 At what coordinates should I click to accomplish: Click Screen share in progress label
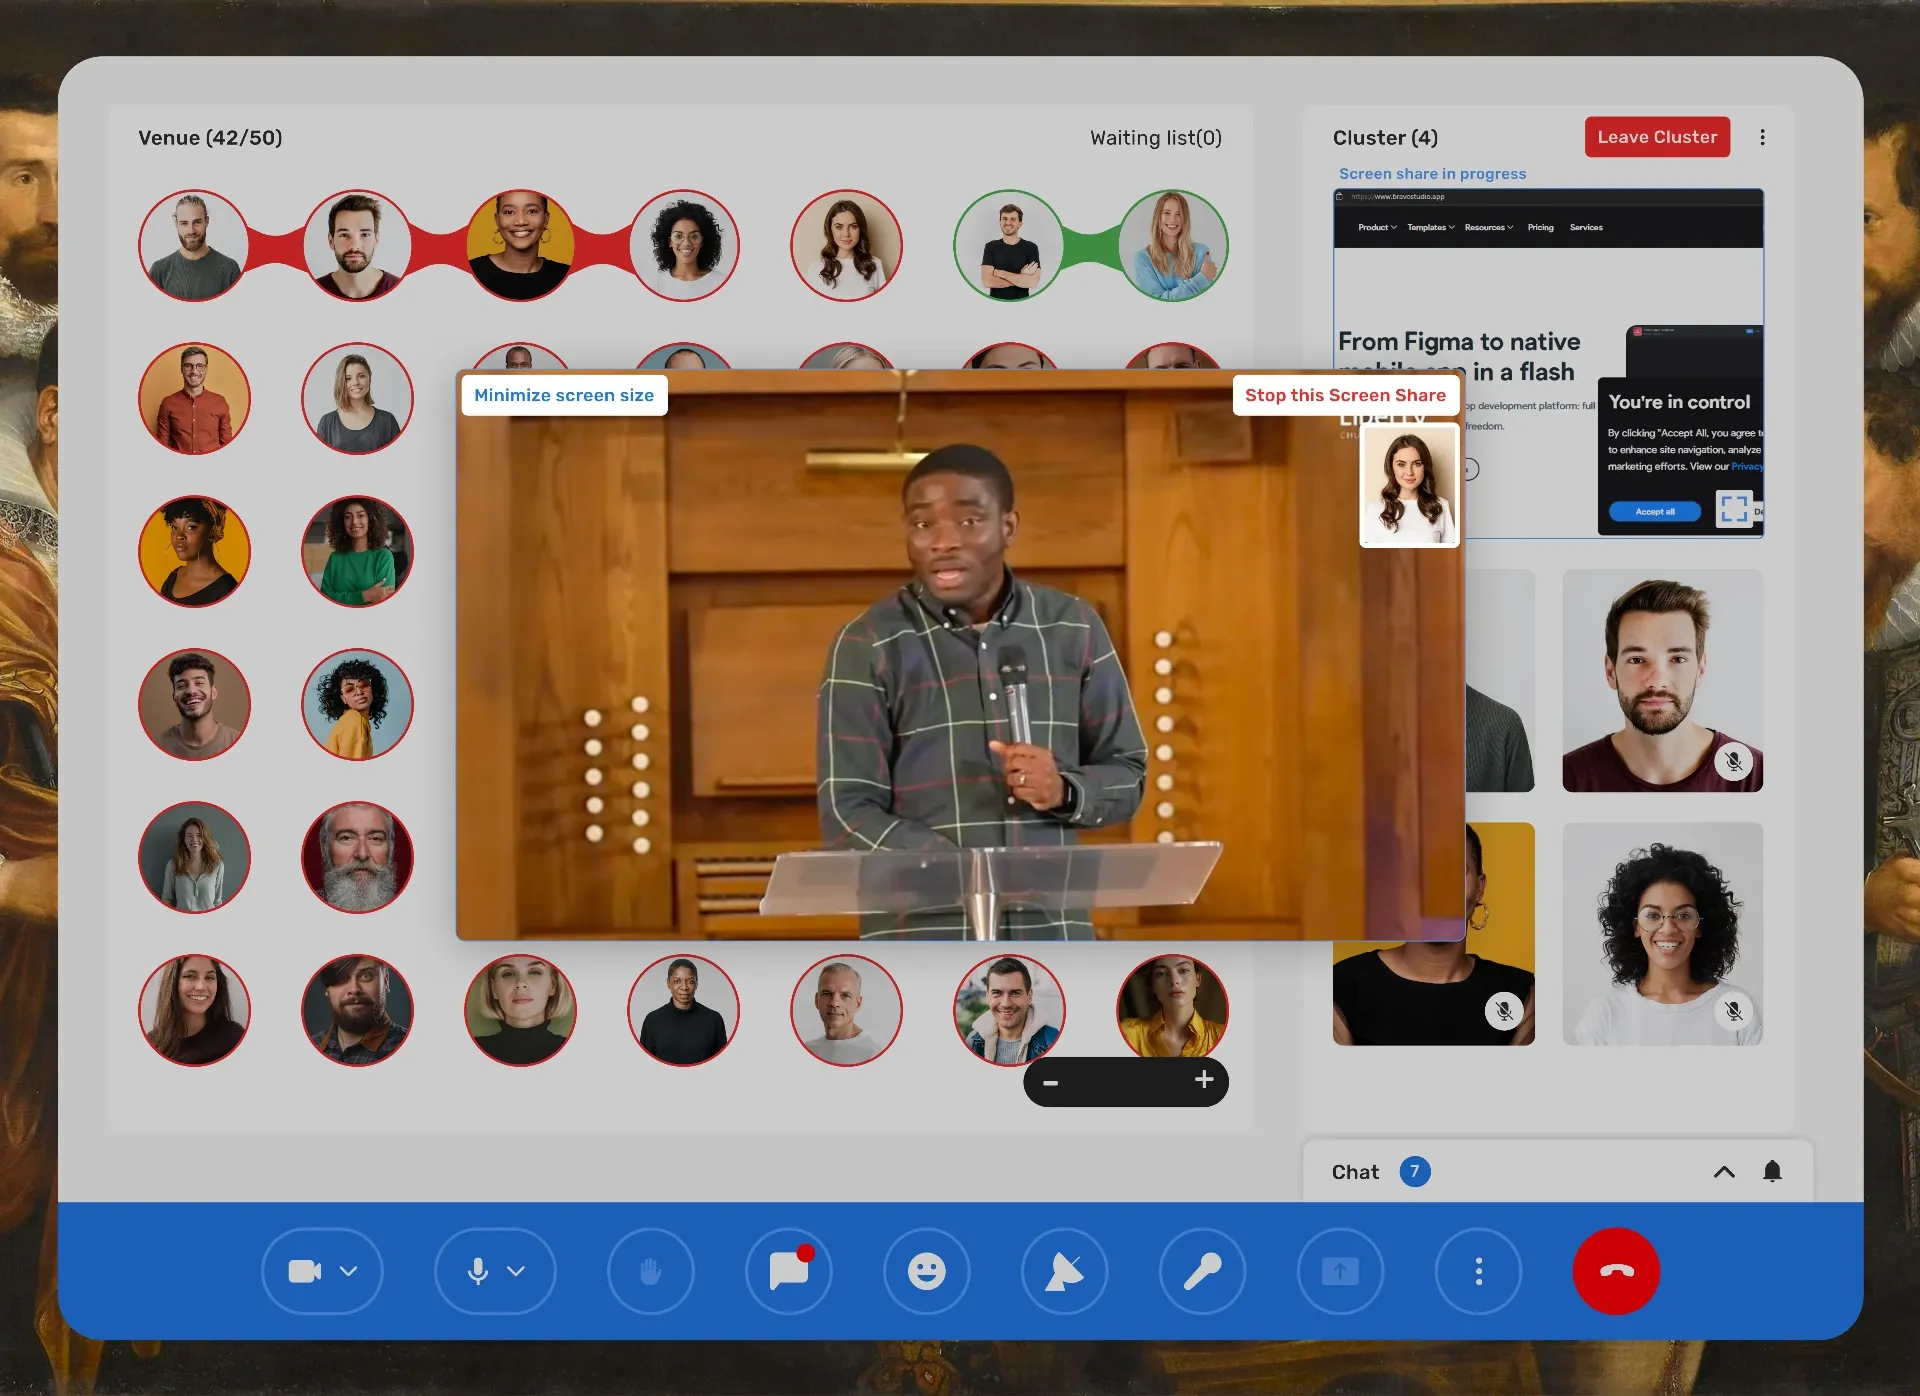tap(1432, 174)
